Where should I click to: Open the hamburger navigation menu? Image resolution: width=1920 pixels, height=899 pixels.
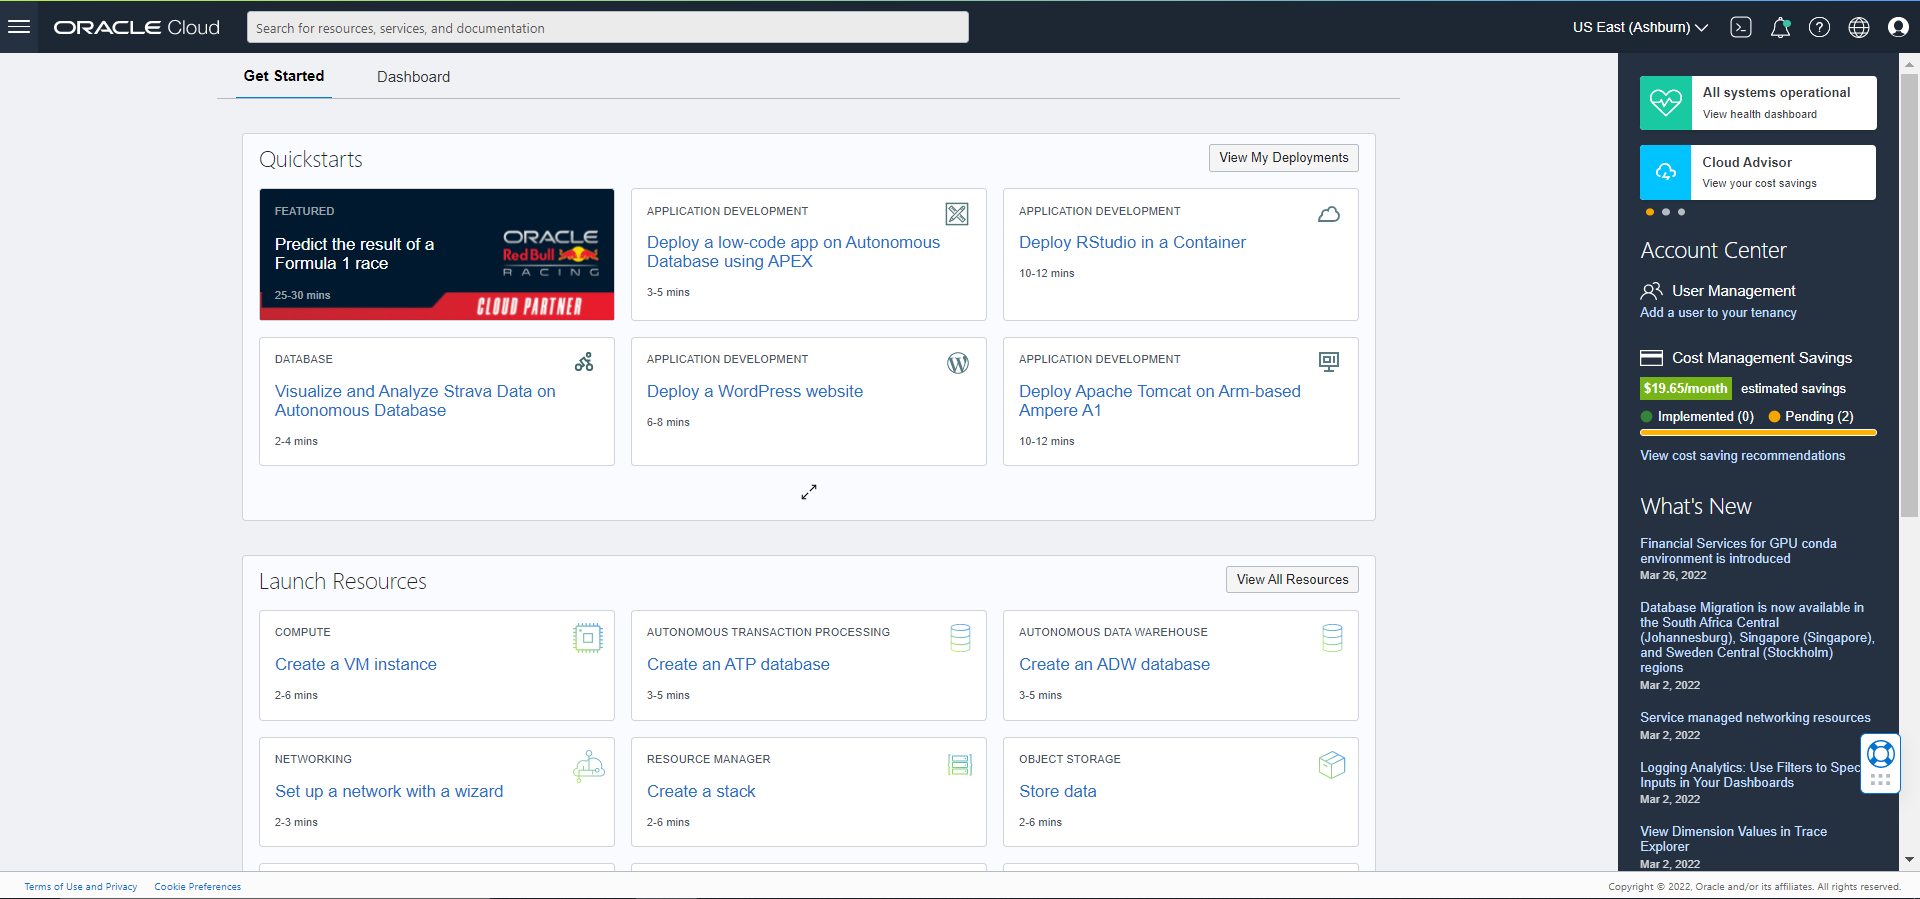19,27
